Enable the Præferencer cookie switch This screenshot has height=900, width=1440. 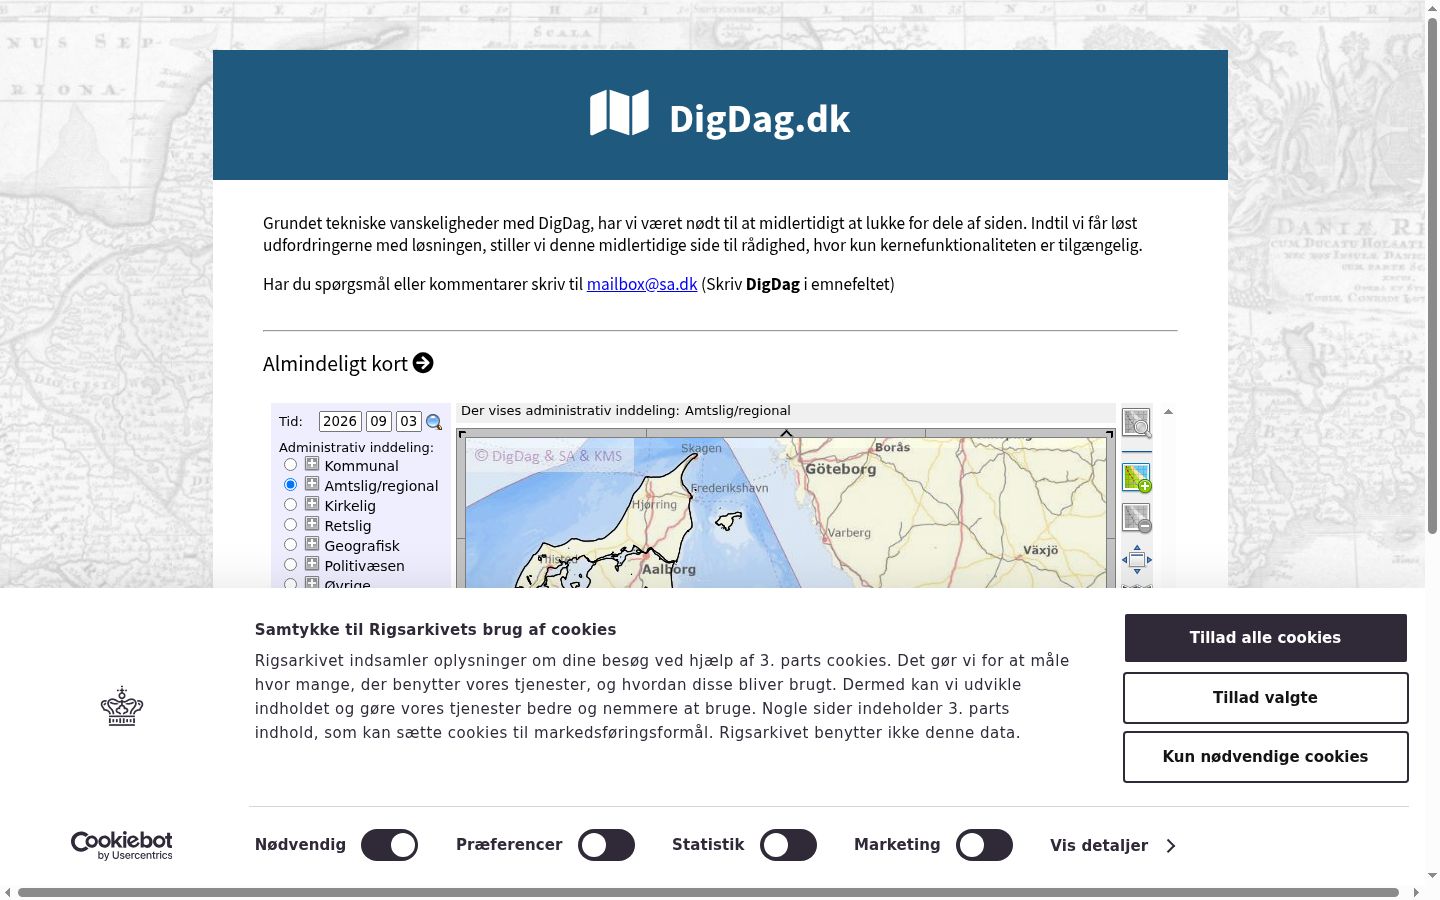click(x=606, y=845)
